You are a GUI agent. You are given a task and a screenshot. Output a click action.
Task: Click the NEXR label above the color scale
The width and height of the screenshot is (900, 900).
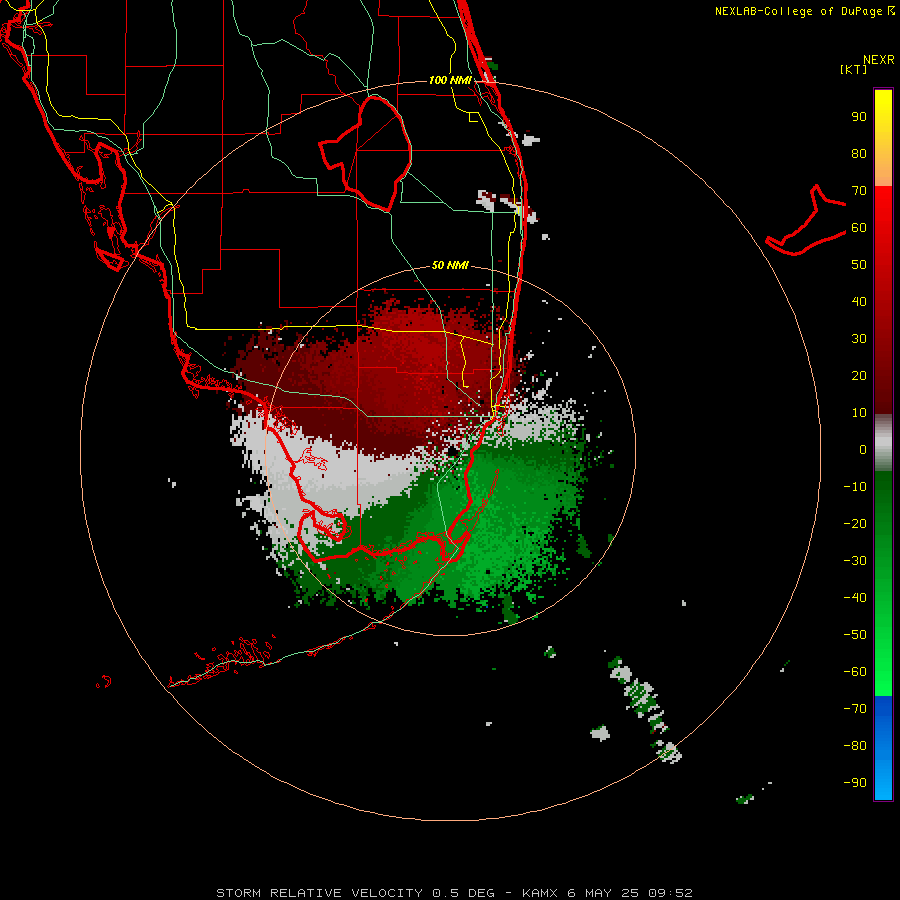879,60
